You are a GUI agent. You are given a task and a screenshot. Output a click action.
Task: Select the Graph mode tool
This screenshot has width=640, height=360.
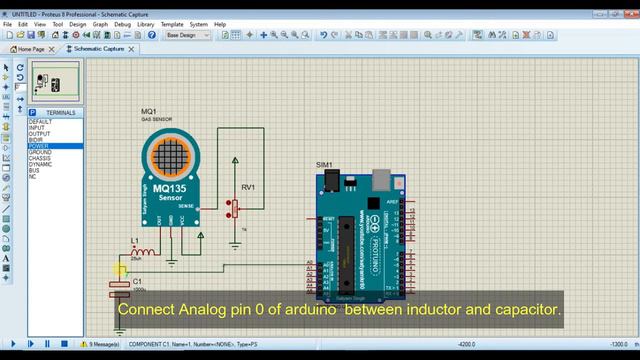click(6, 158)
